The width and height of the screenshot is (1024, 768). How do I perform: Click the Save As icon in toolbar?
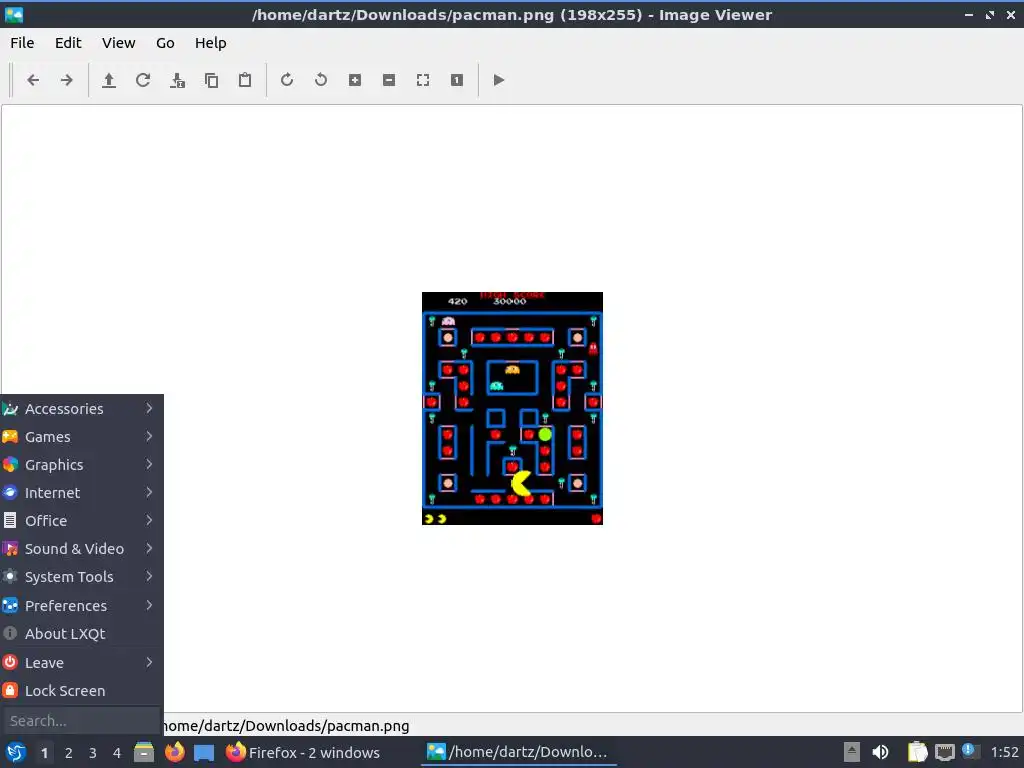[x=177, y=80]
